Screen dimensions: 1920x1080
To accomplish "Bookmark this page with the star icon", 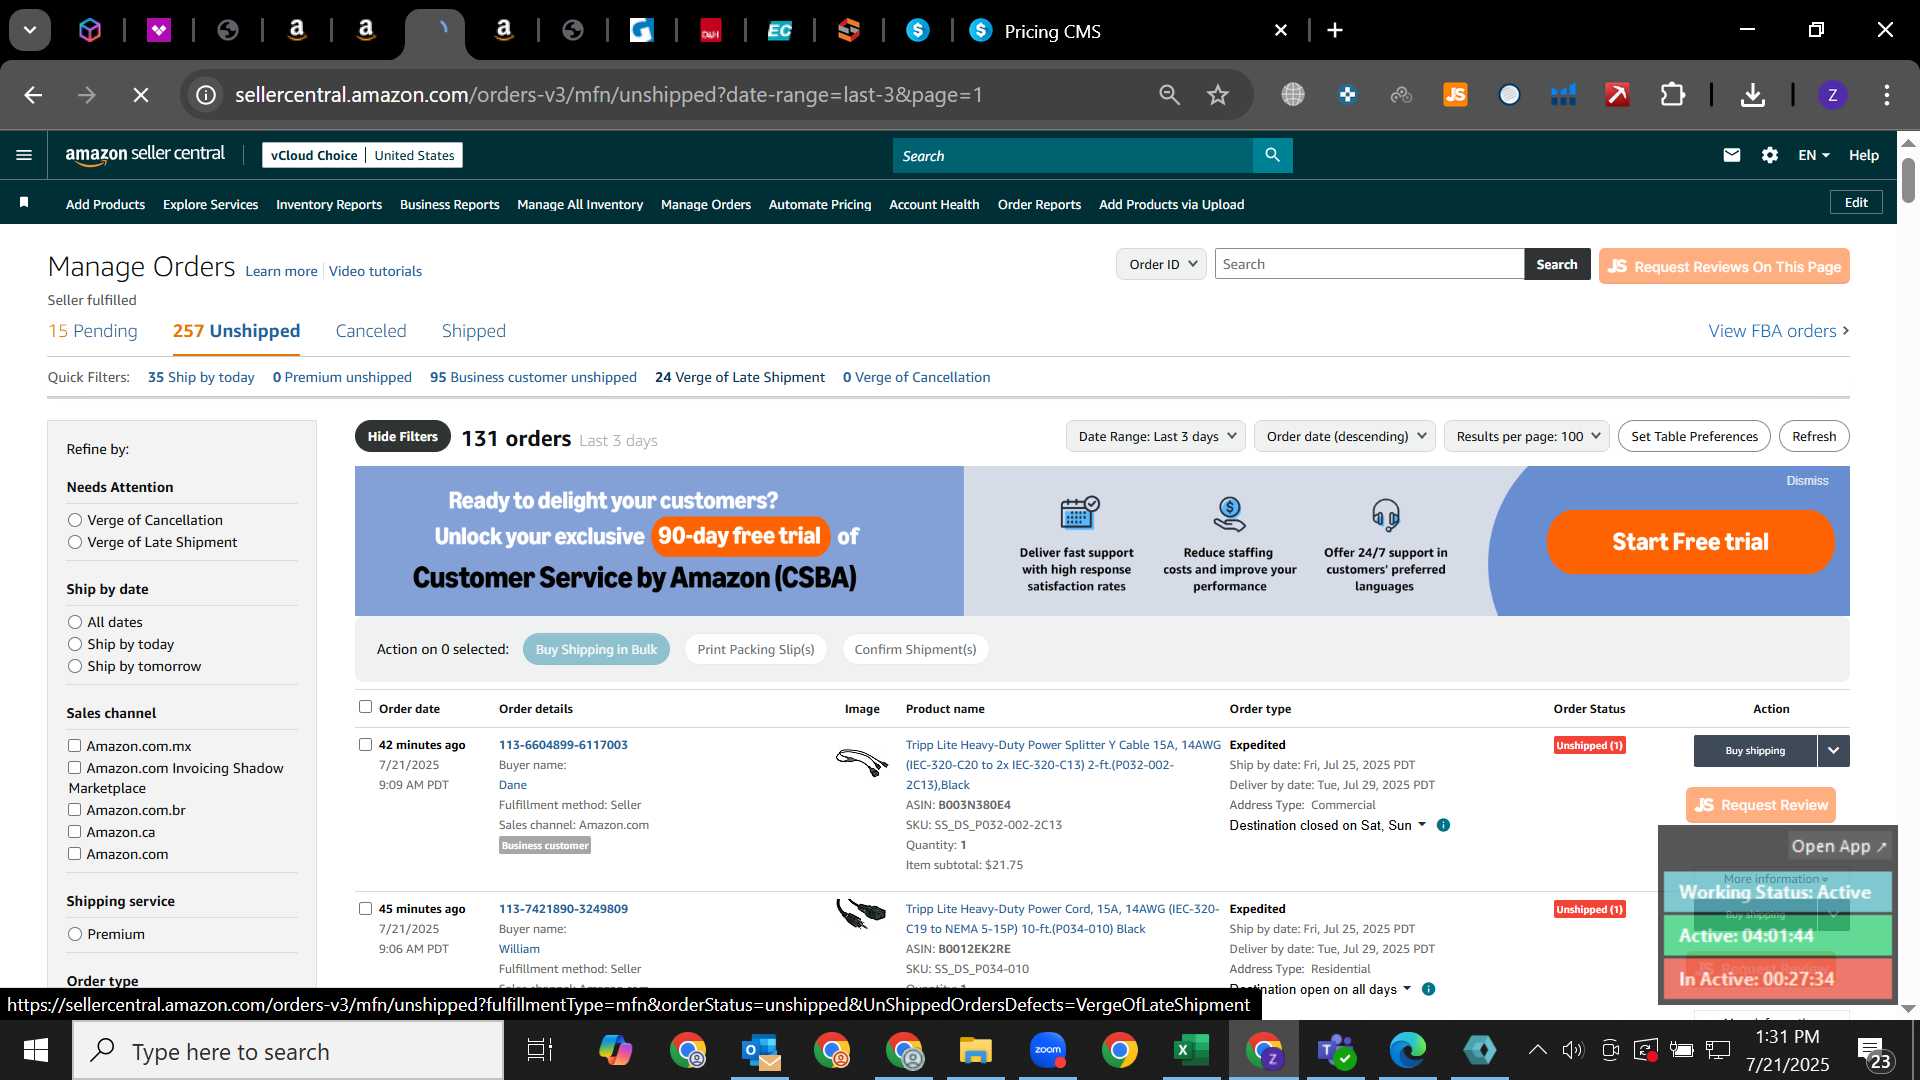I will point(1217,95).
